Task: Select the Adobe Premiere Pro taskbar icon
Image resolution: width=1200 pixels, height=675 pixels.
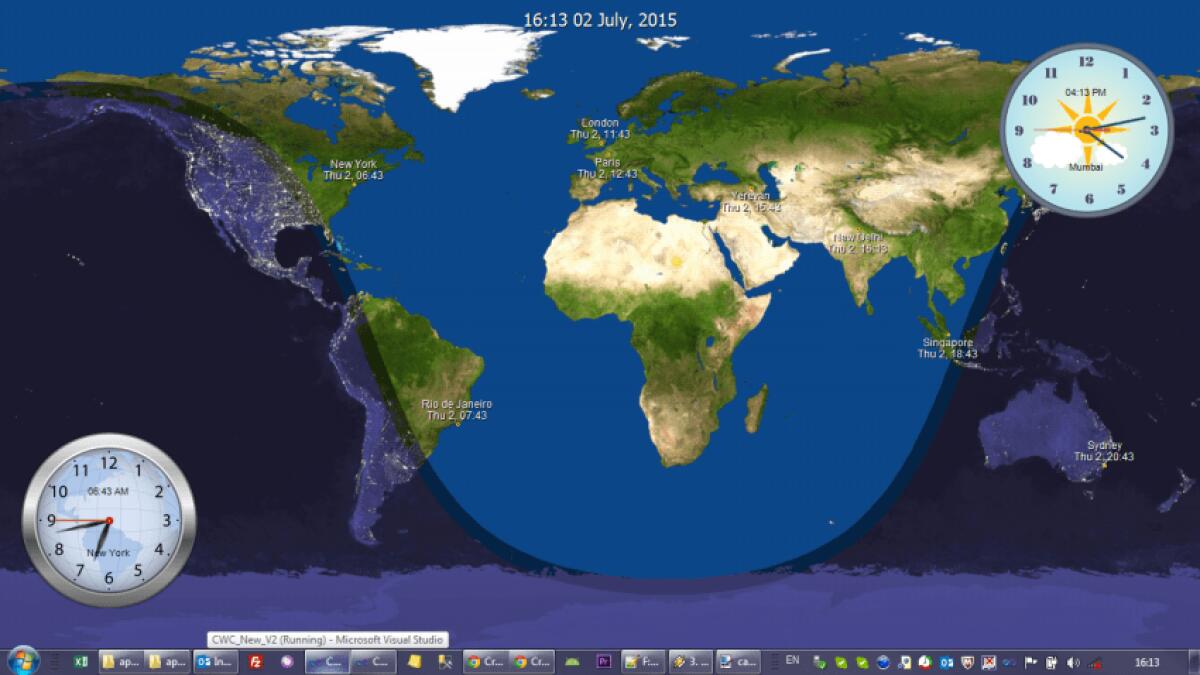Action: [605, 660]
